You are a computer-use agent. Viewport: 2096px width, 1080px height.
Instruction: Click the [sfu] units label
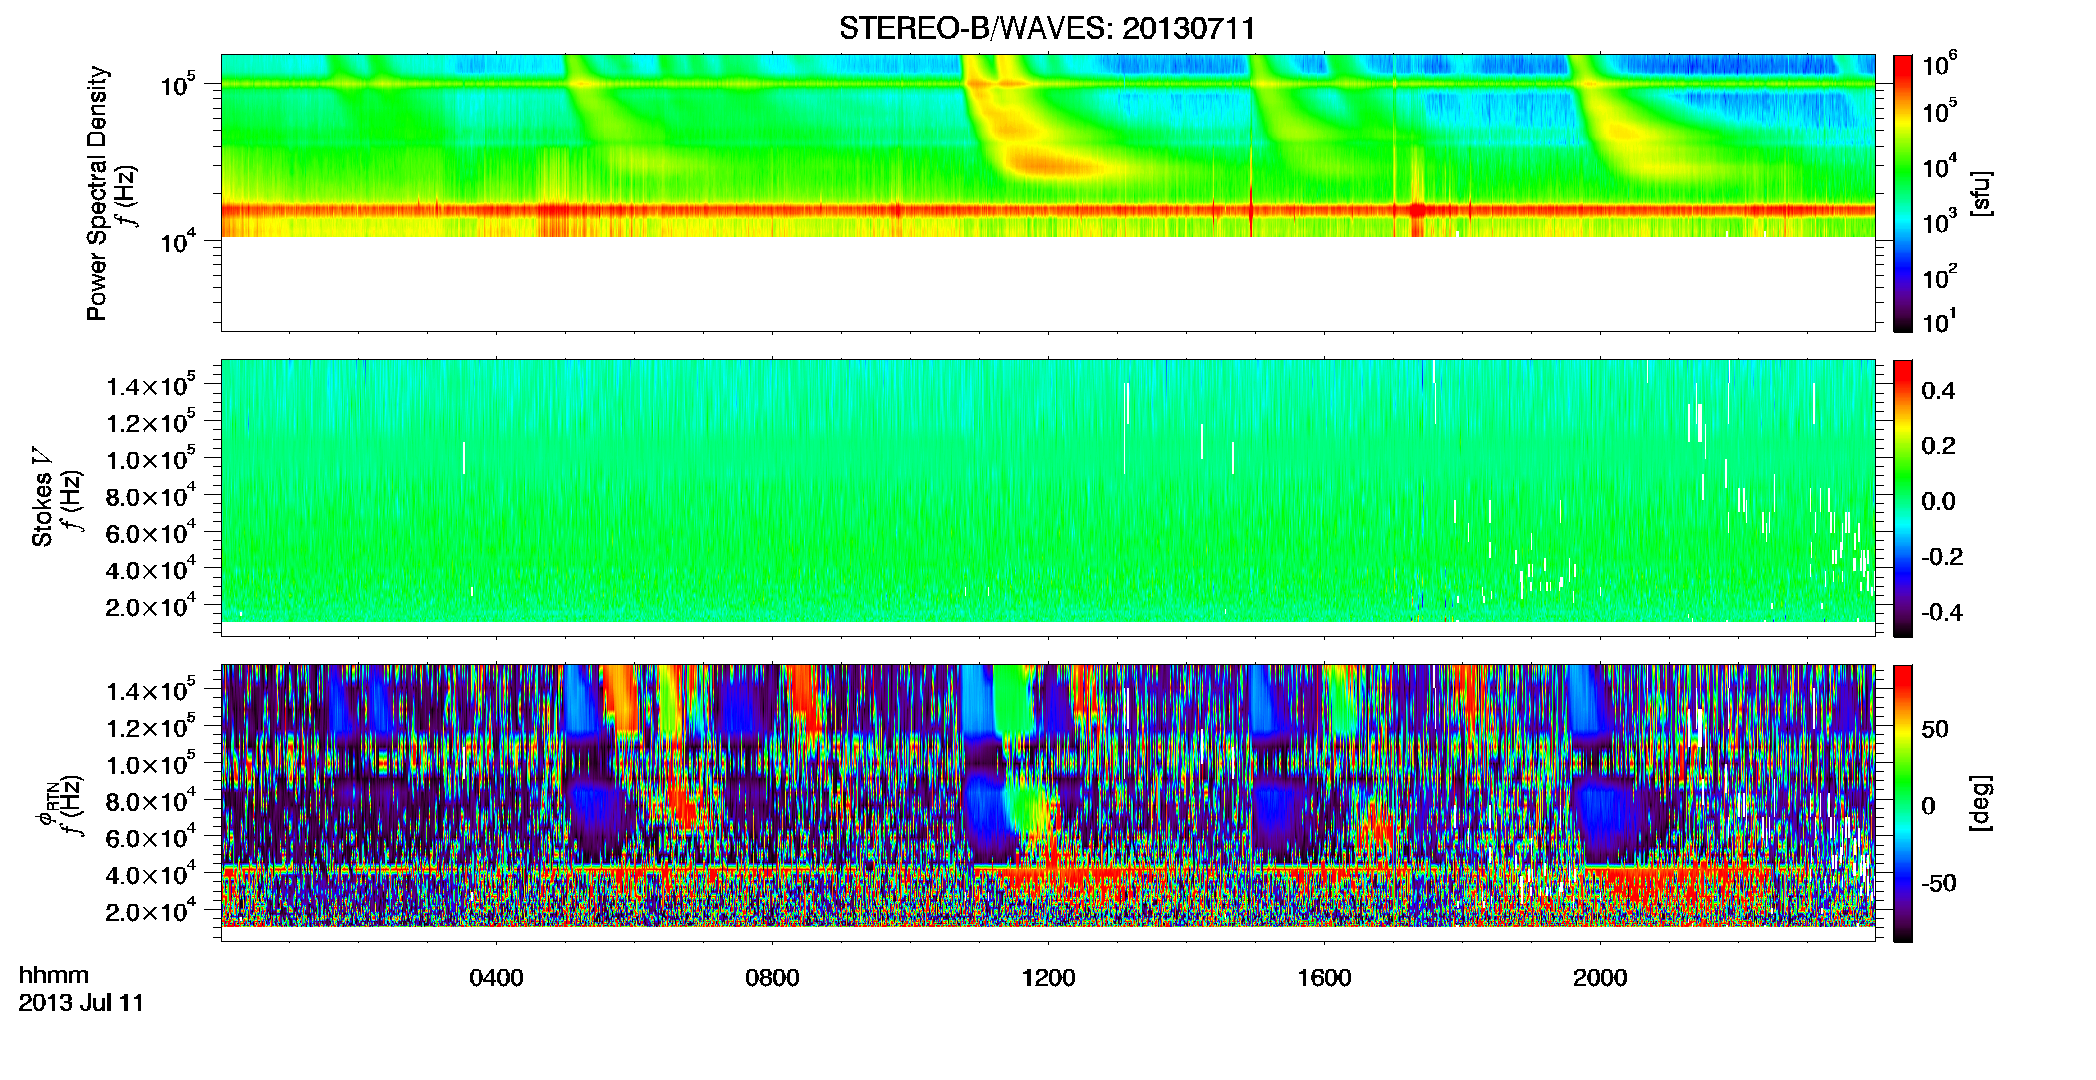[x=1981, y=193]
